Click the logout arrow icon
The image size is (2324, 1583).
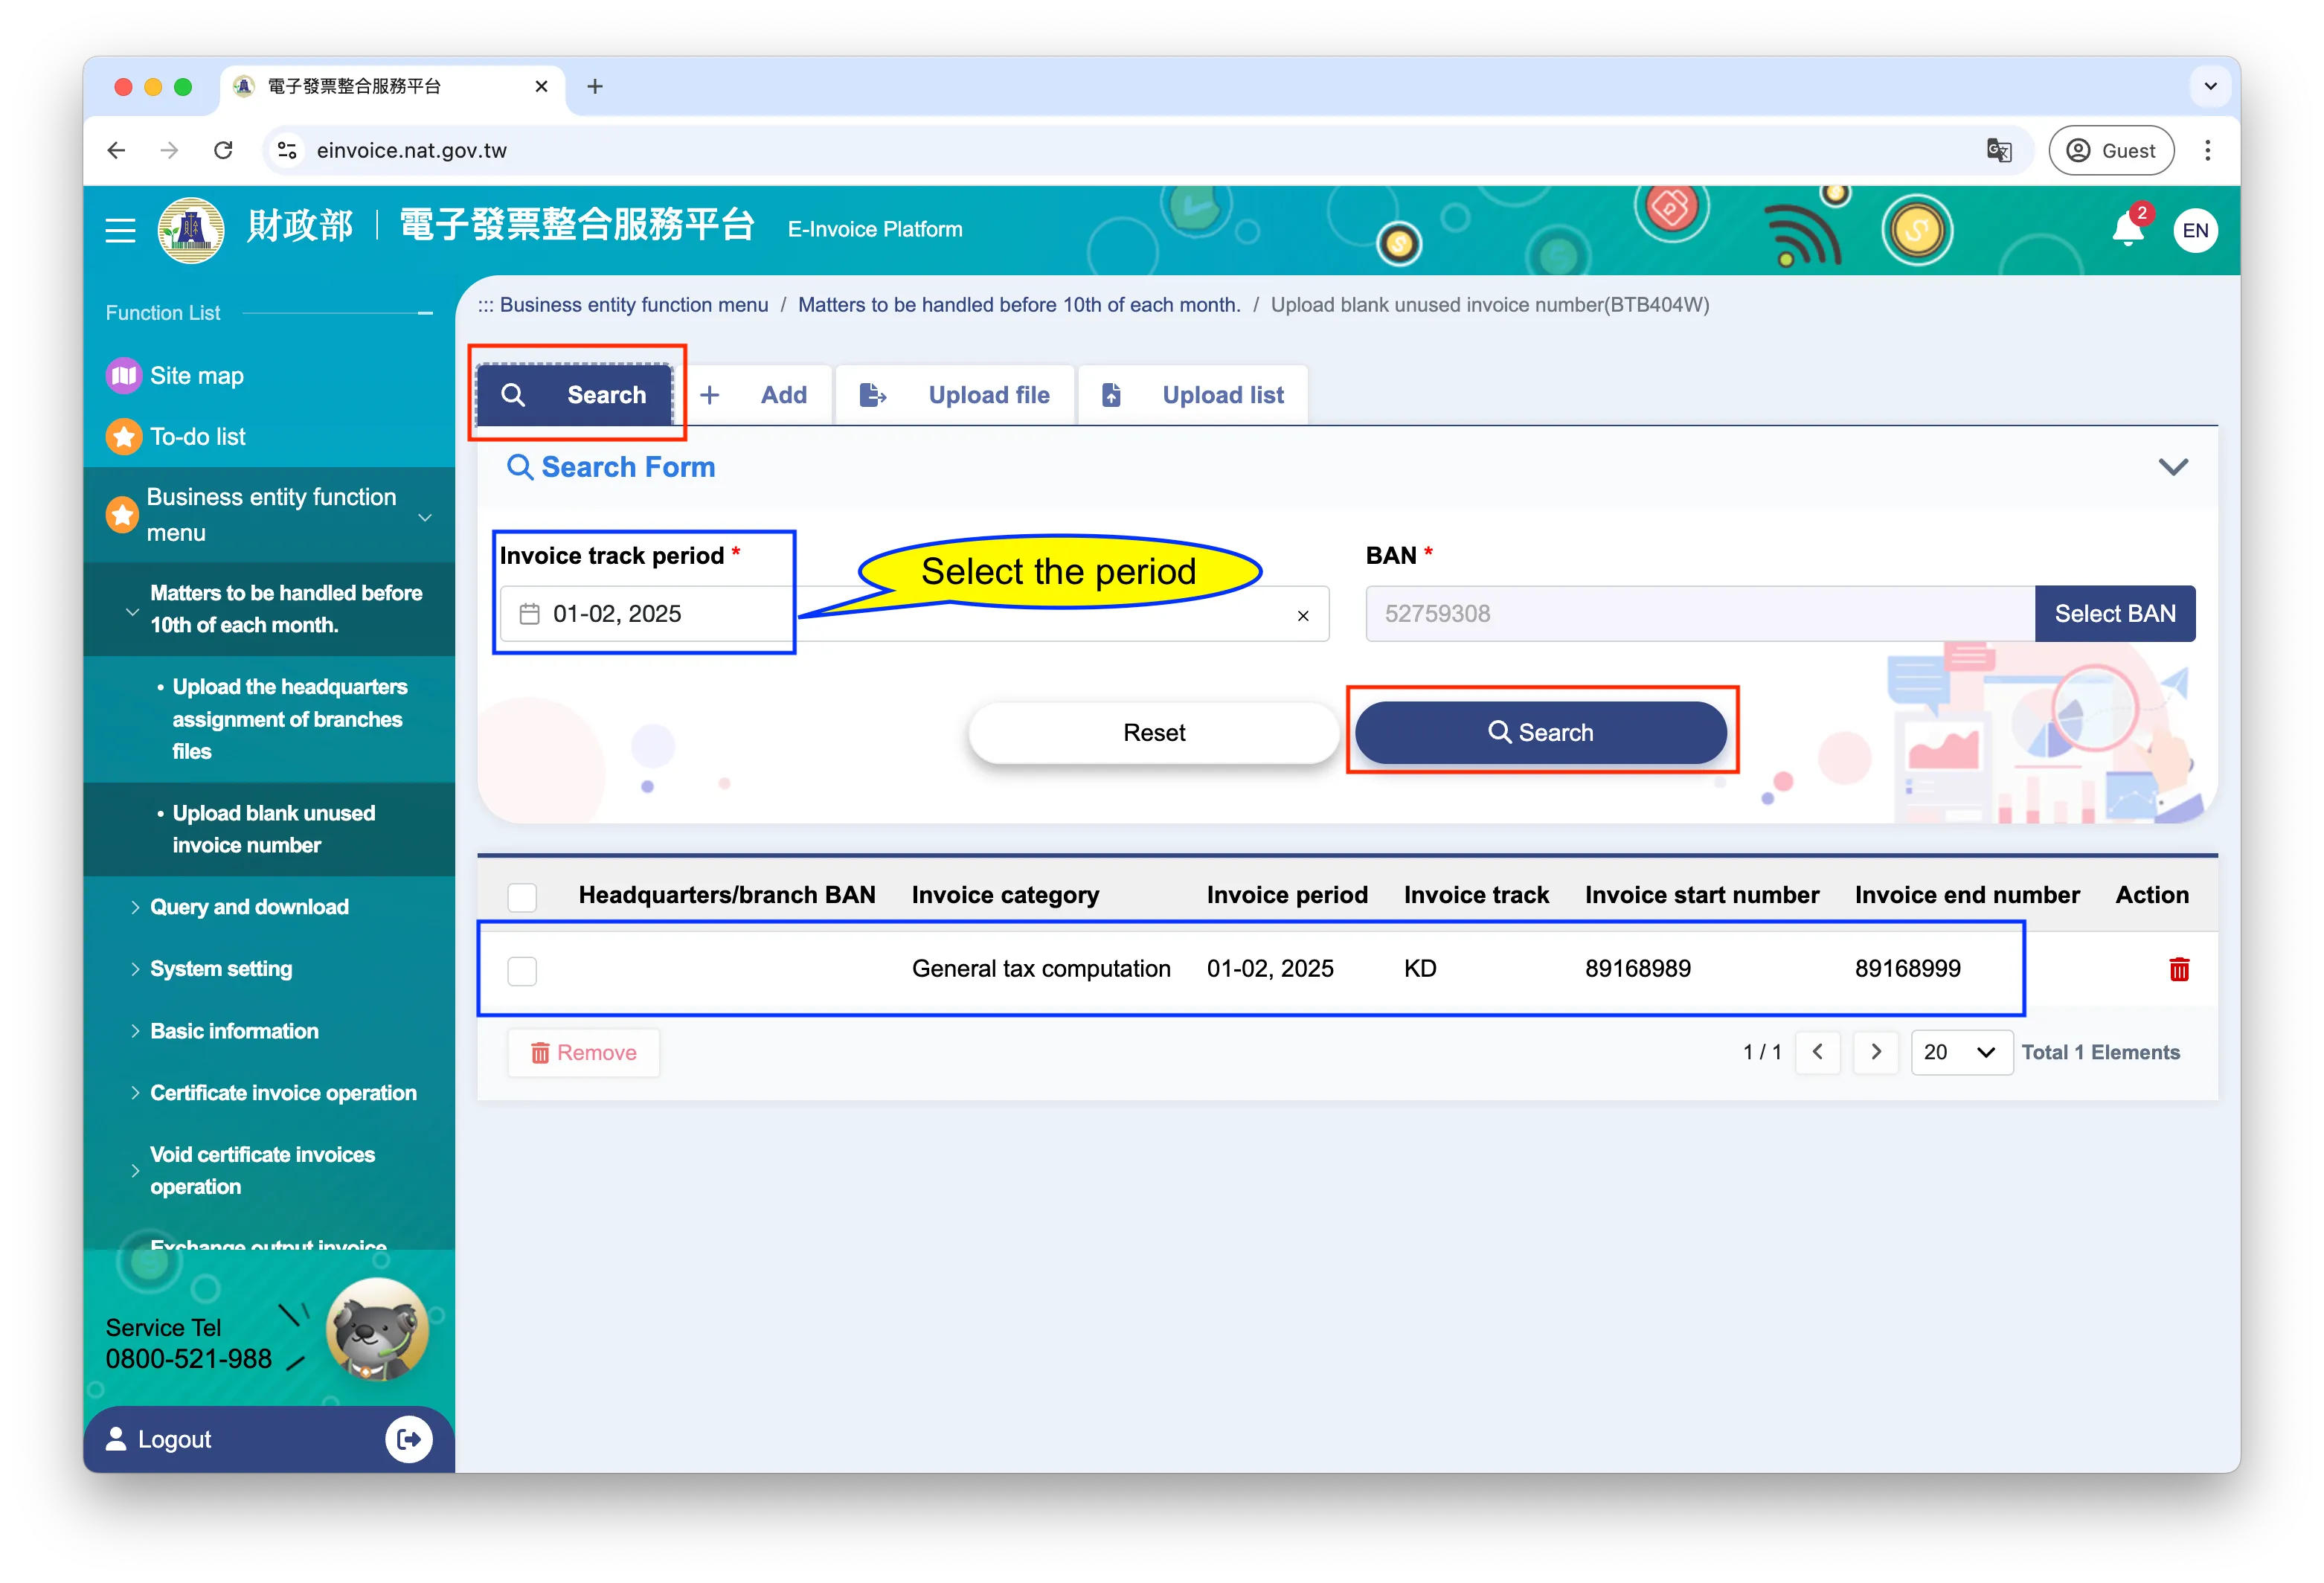pyautogui.click(x=408, y=1439)
